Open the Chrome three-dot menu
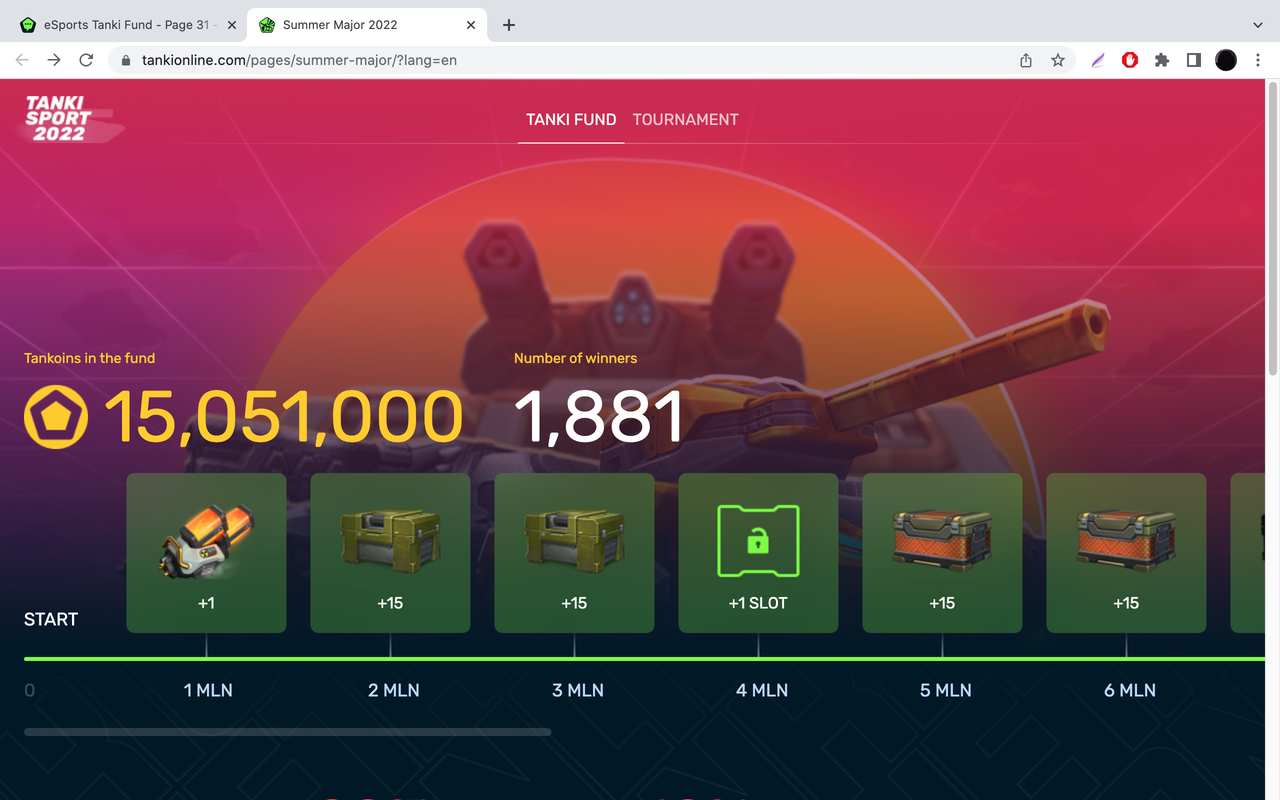This screenshot has width=1280, height=800. [x=1258, y=60]
